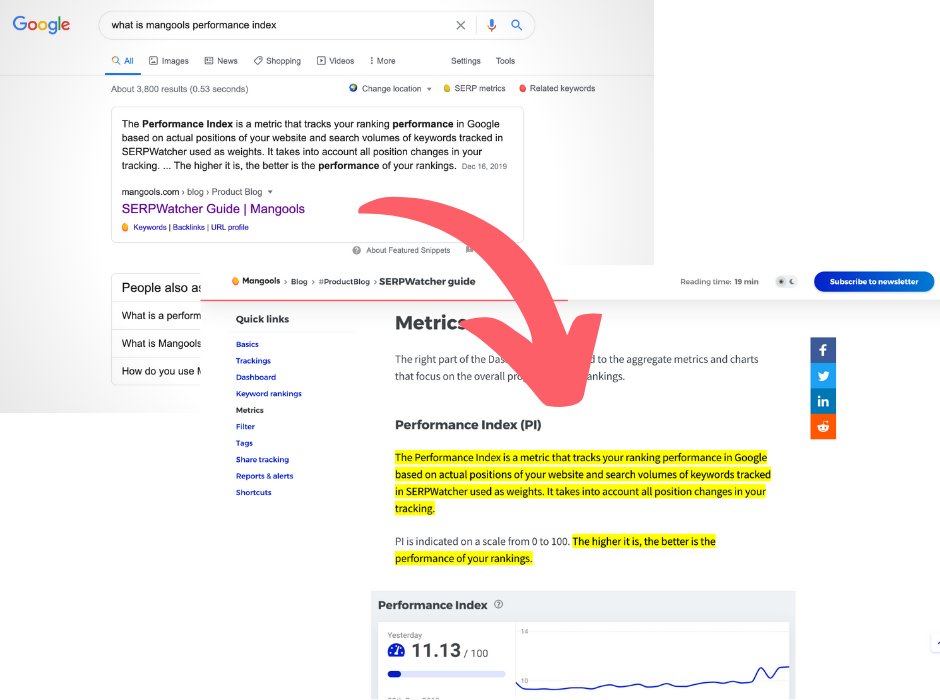Open the More search menu
Image resolution: width=940 pixels, height=700 pixels.
click(x=382, y=61)
